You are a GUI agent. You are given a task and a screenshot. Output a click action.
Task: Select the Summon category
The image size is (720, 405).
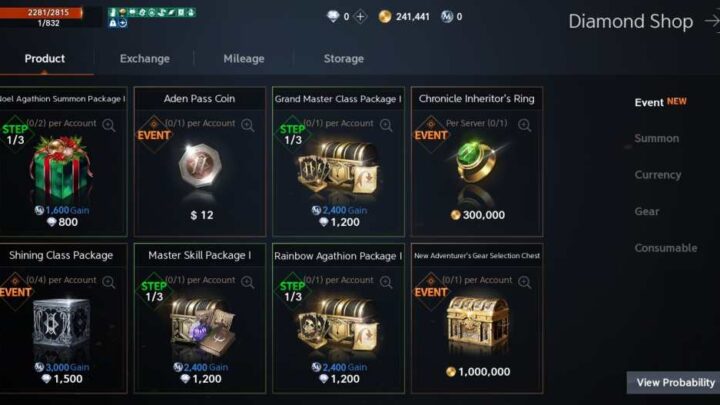click(657, 138)
